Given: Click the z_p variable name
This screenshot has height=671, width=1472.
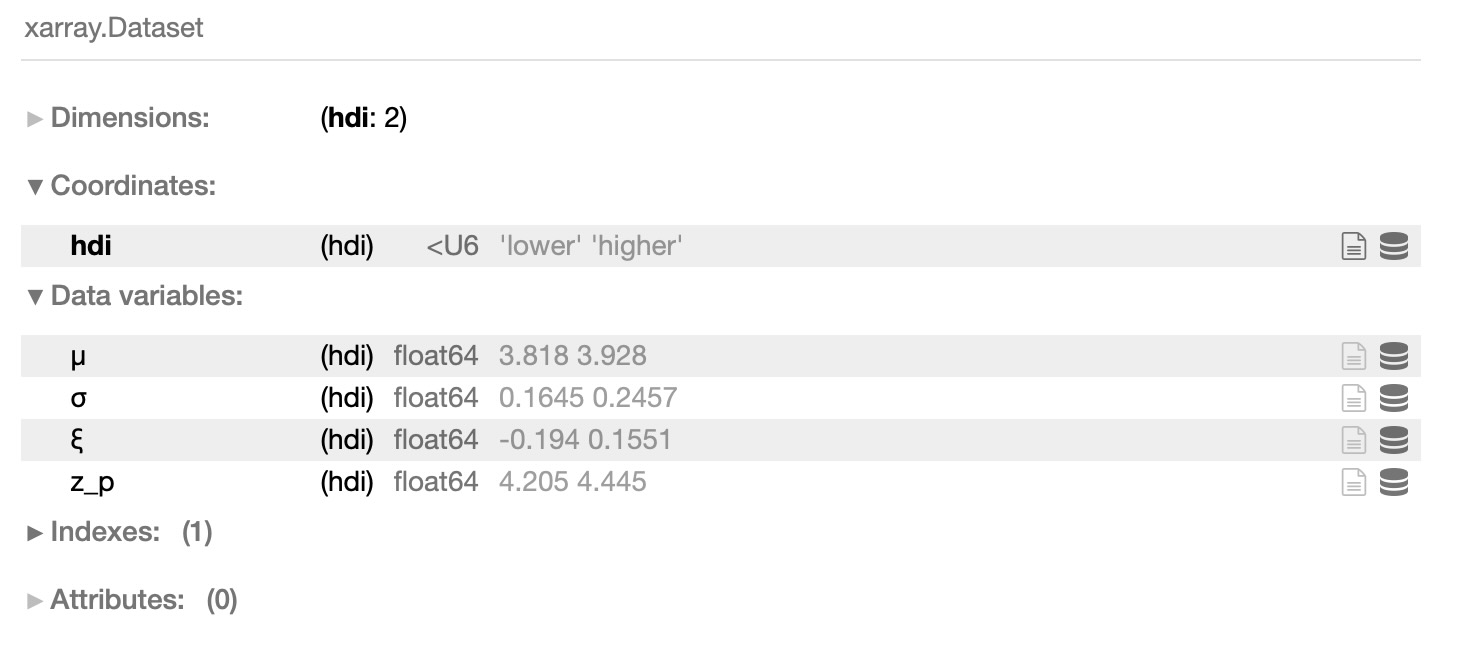Looking at the screenshot, I should pyautogui.click(x=92, y=484).
